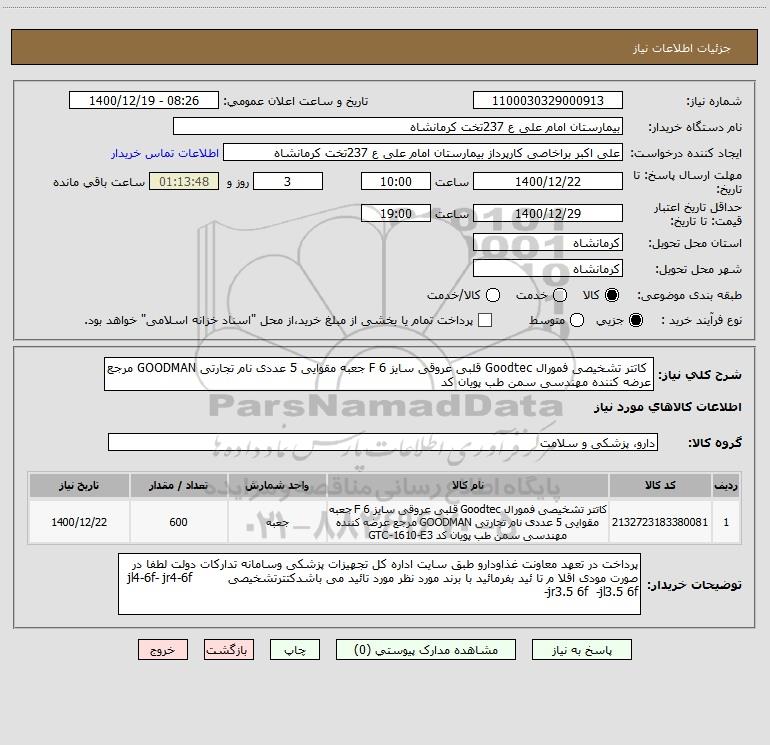This screenshot has width=770, height=745.
Task: Click the request creator field علی اکبر براخاصی
Action: click(x=423, y=153)
